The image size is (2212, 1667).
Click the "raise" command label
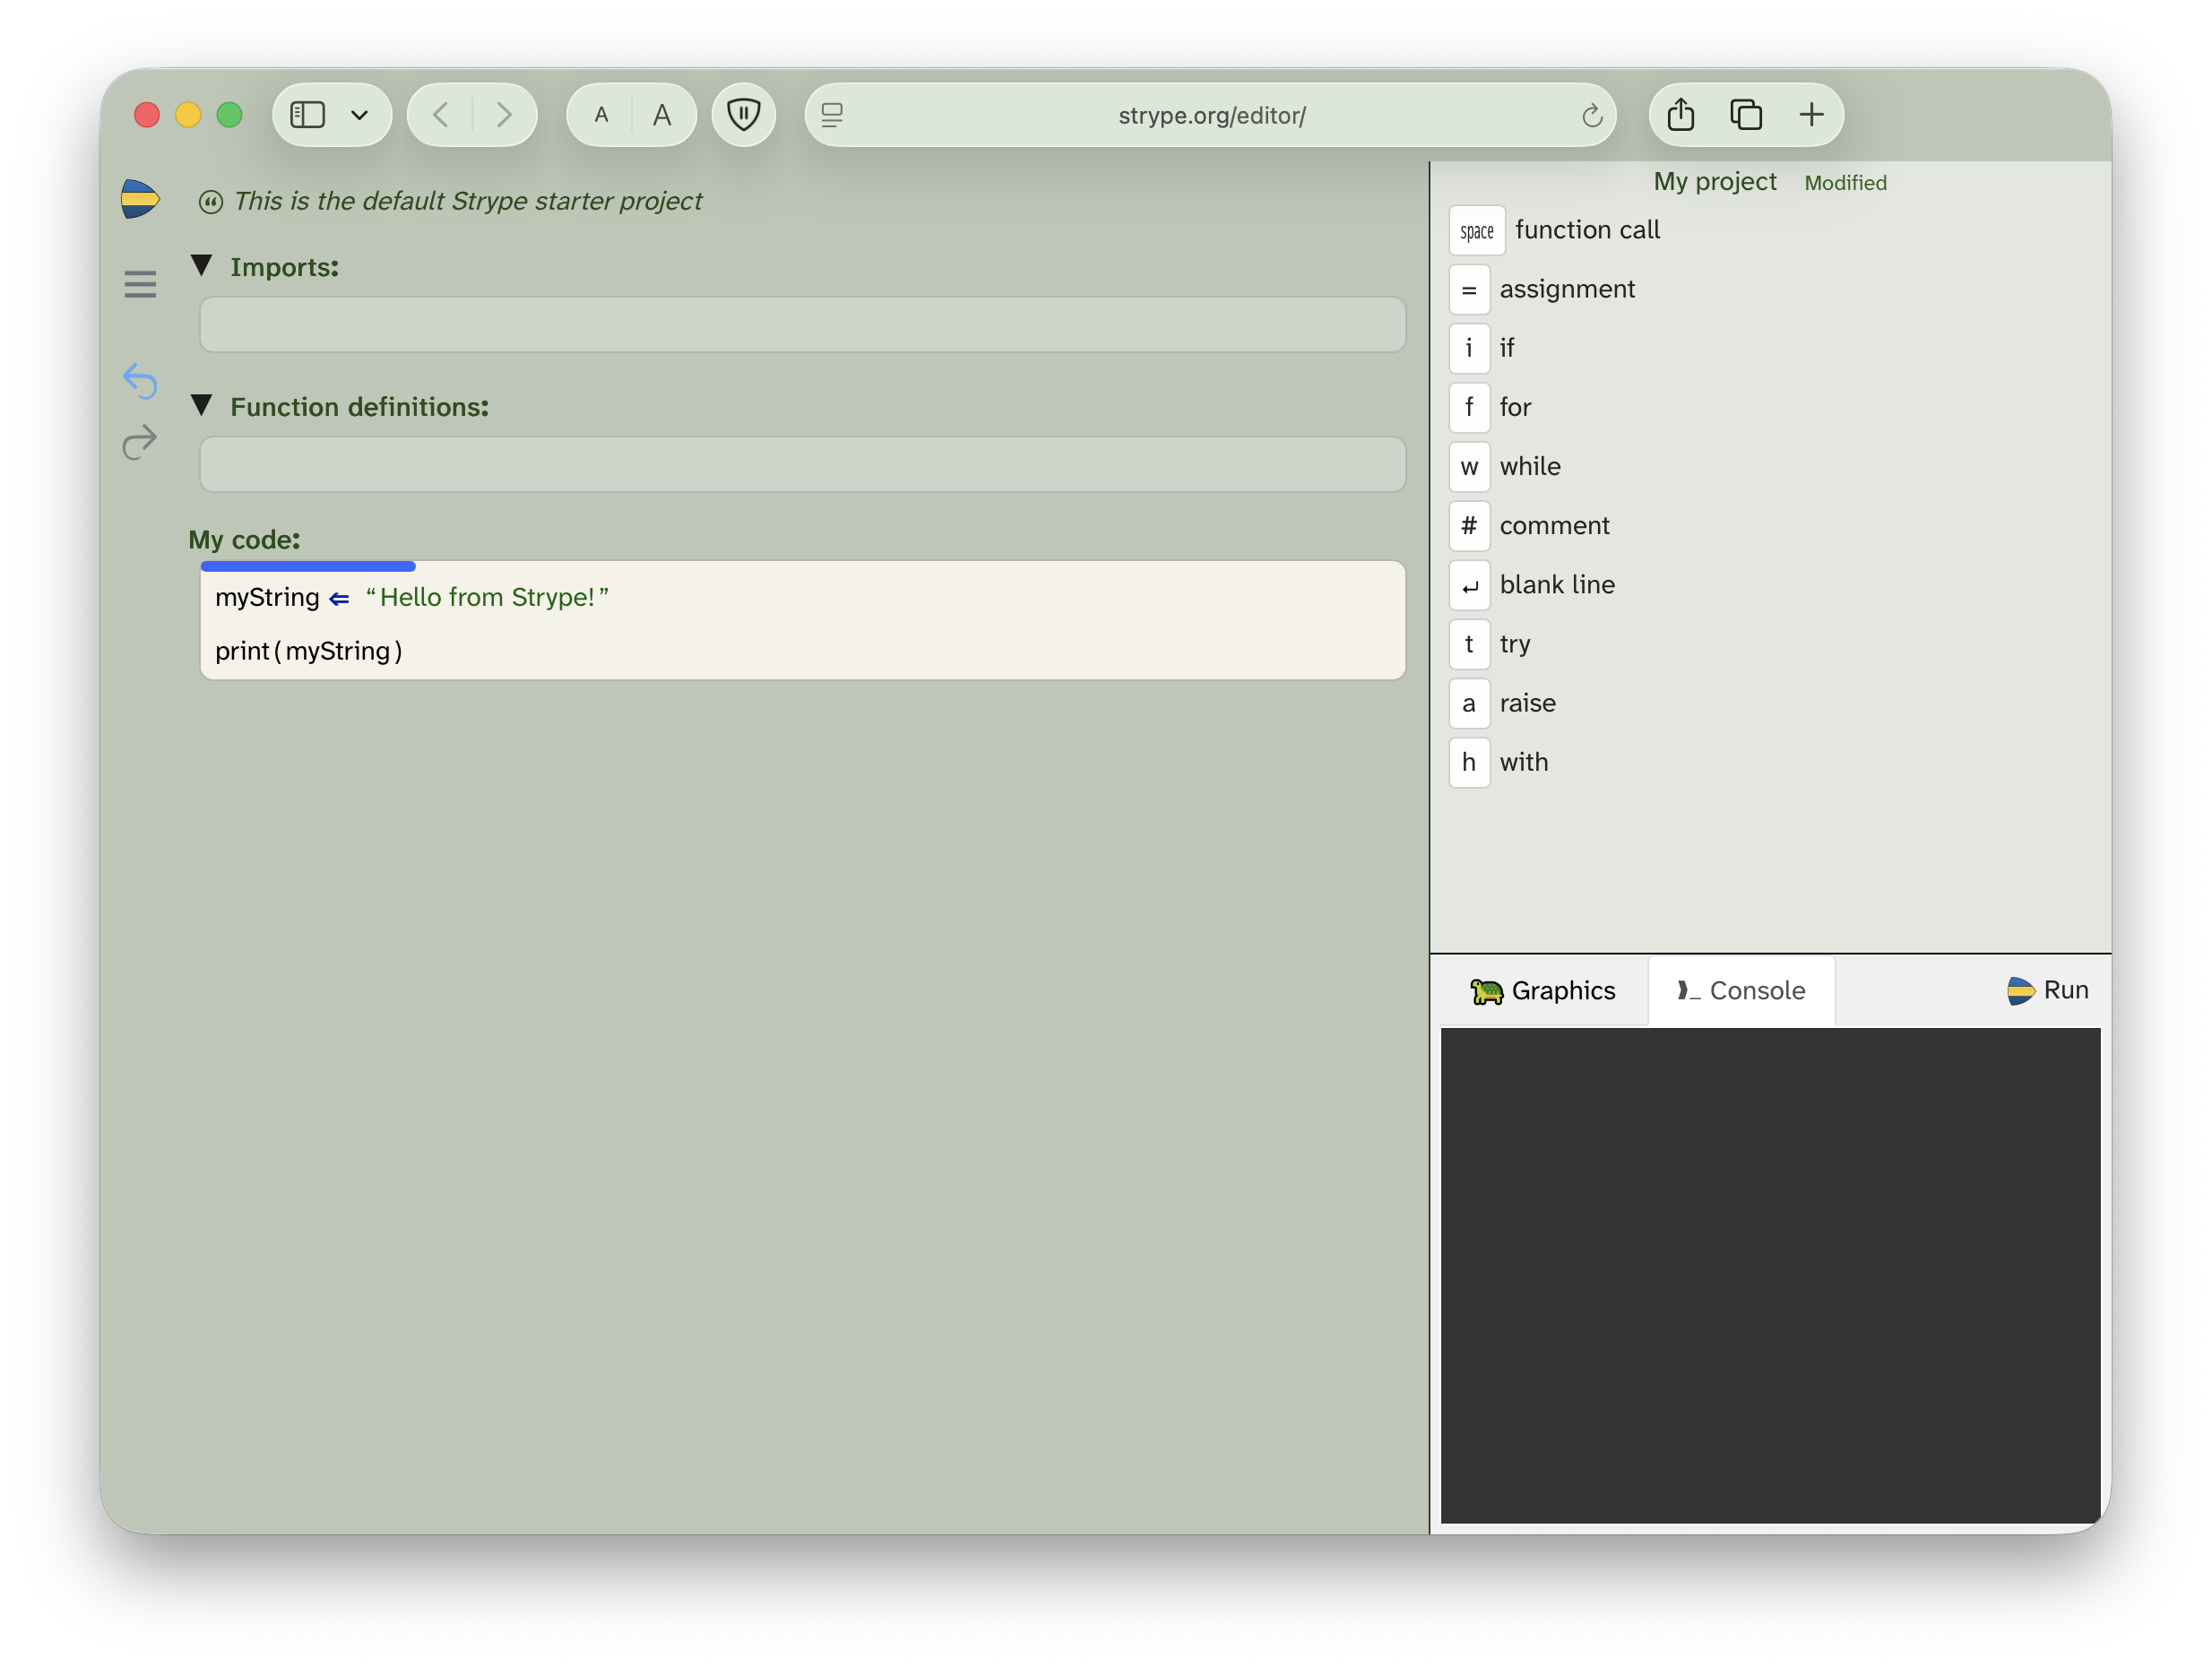tap(1527, 703)
